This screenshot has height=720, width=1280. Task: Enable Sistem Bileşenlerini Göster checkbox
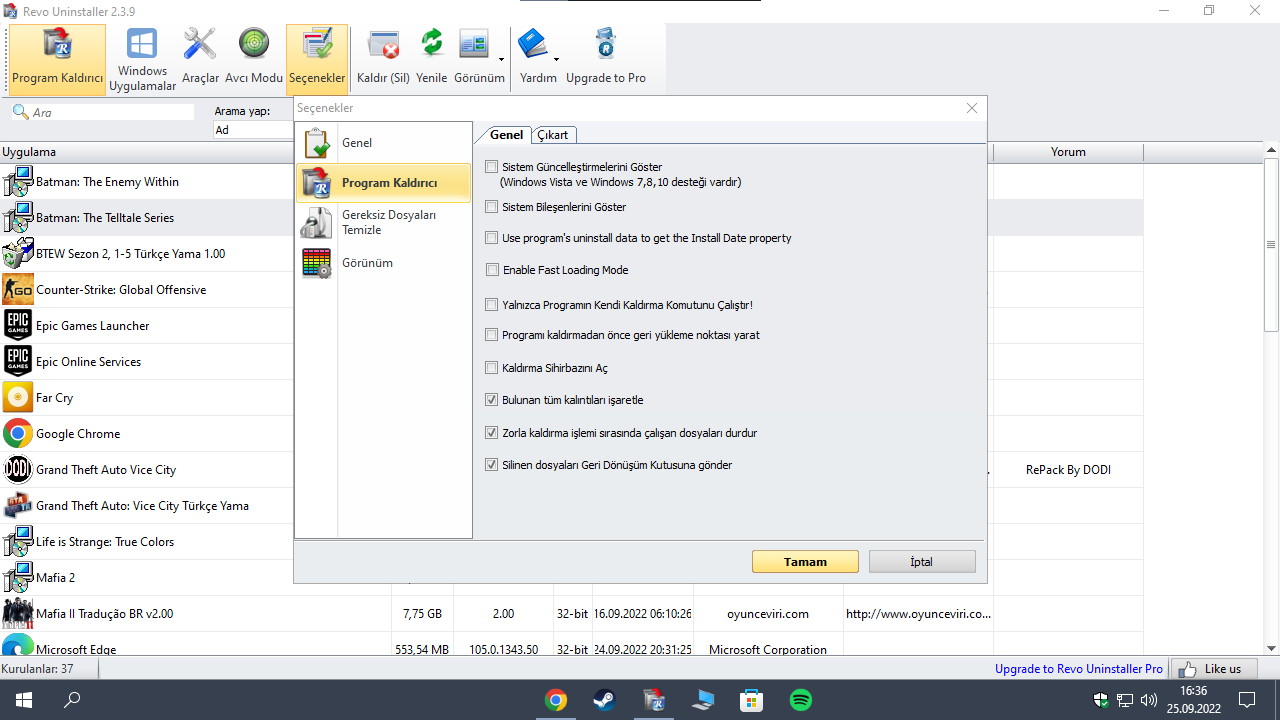[x=491, y=207]
